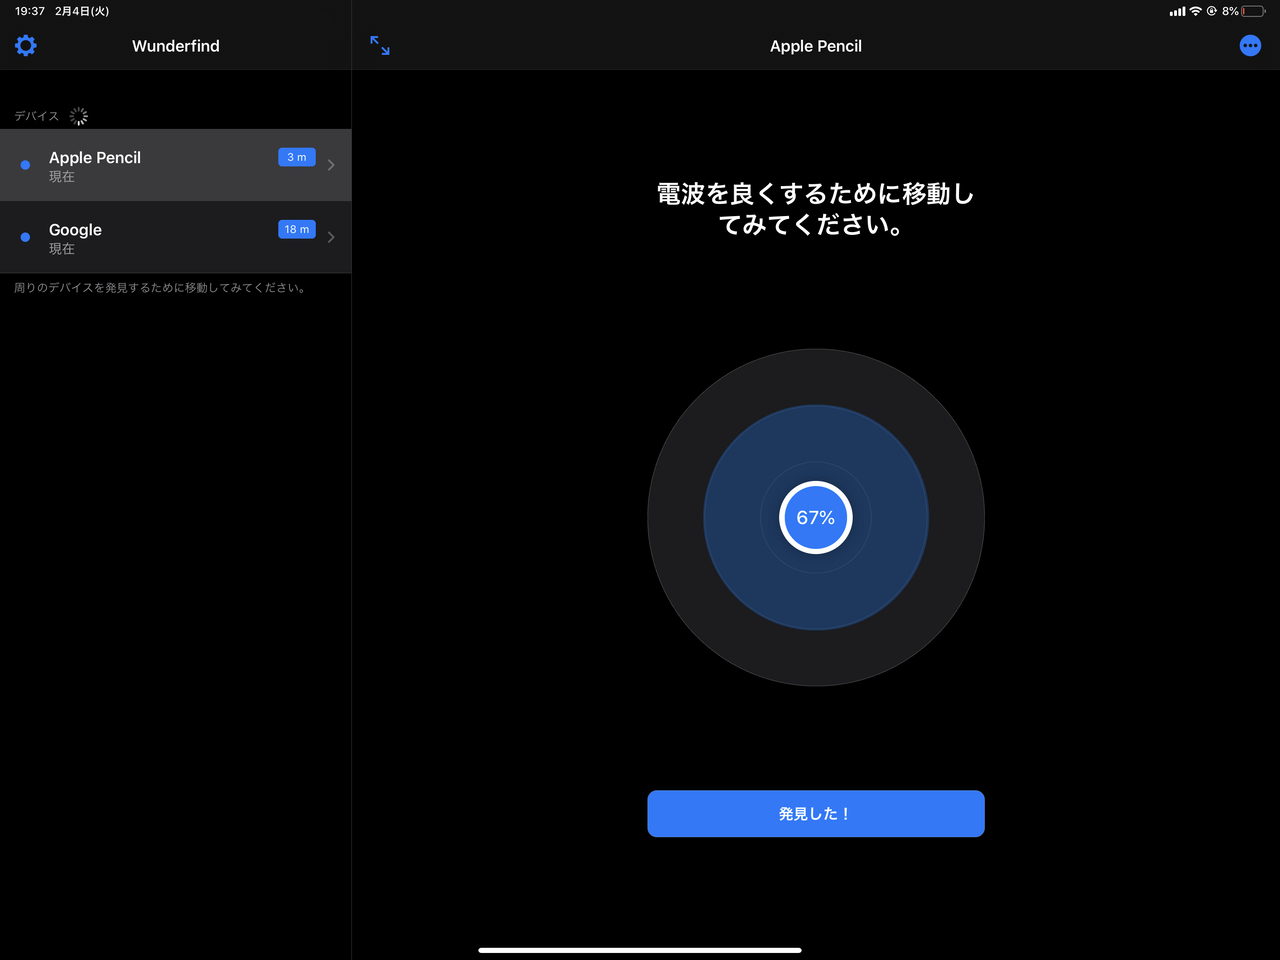This screenshot has width=1280, height=960.
Task: Tap the 発見した！ button
Action: (x=816, y=814)
